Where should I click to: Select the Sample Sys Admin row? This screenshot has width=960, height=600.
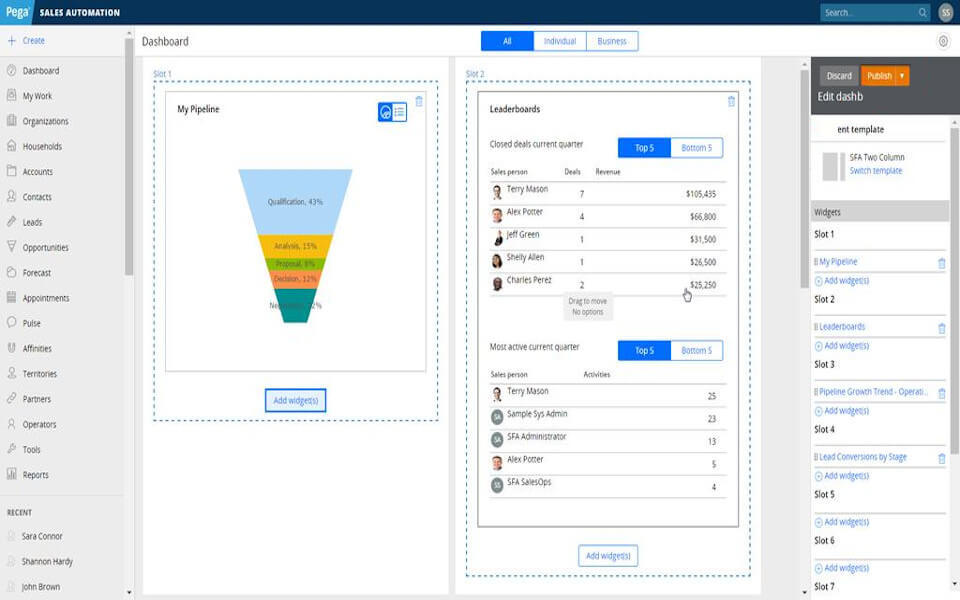(x=608, y=418)
